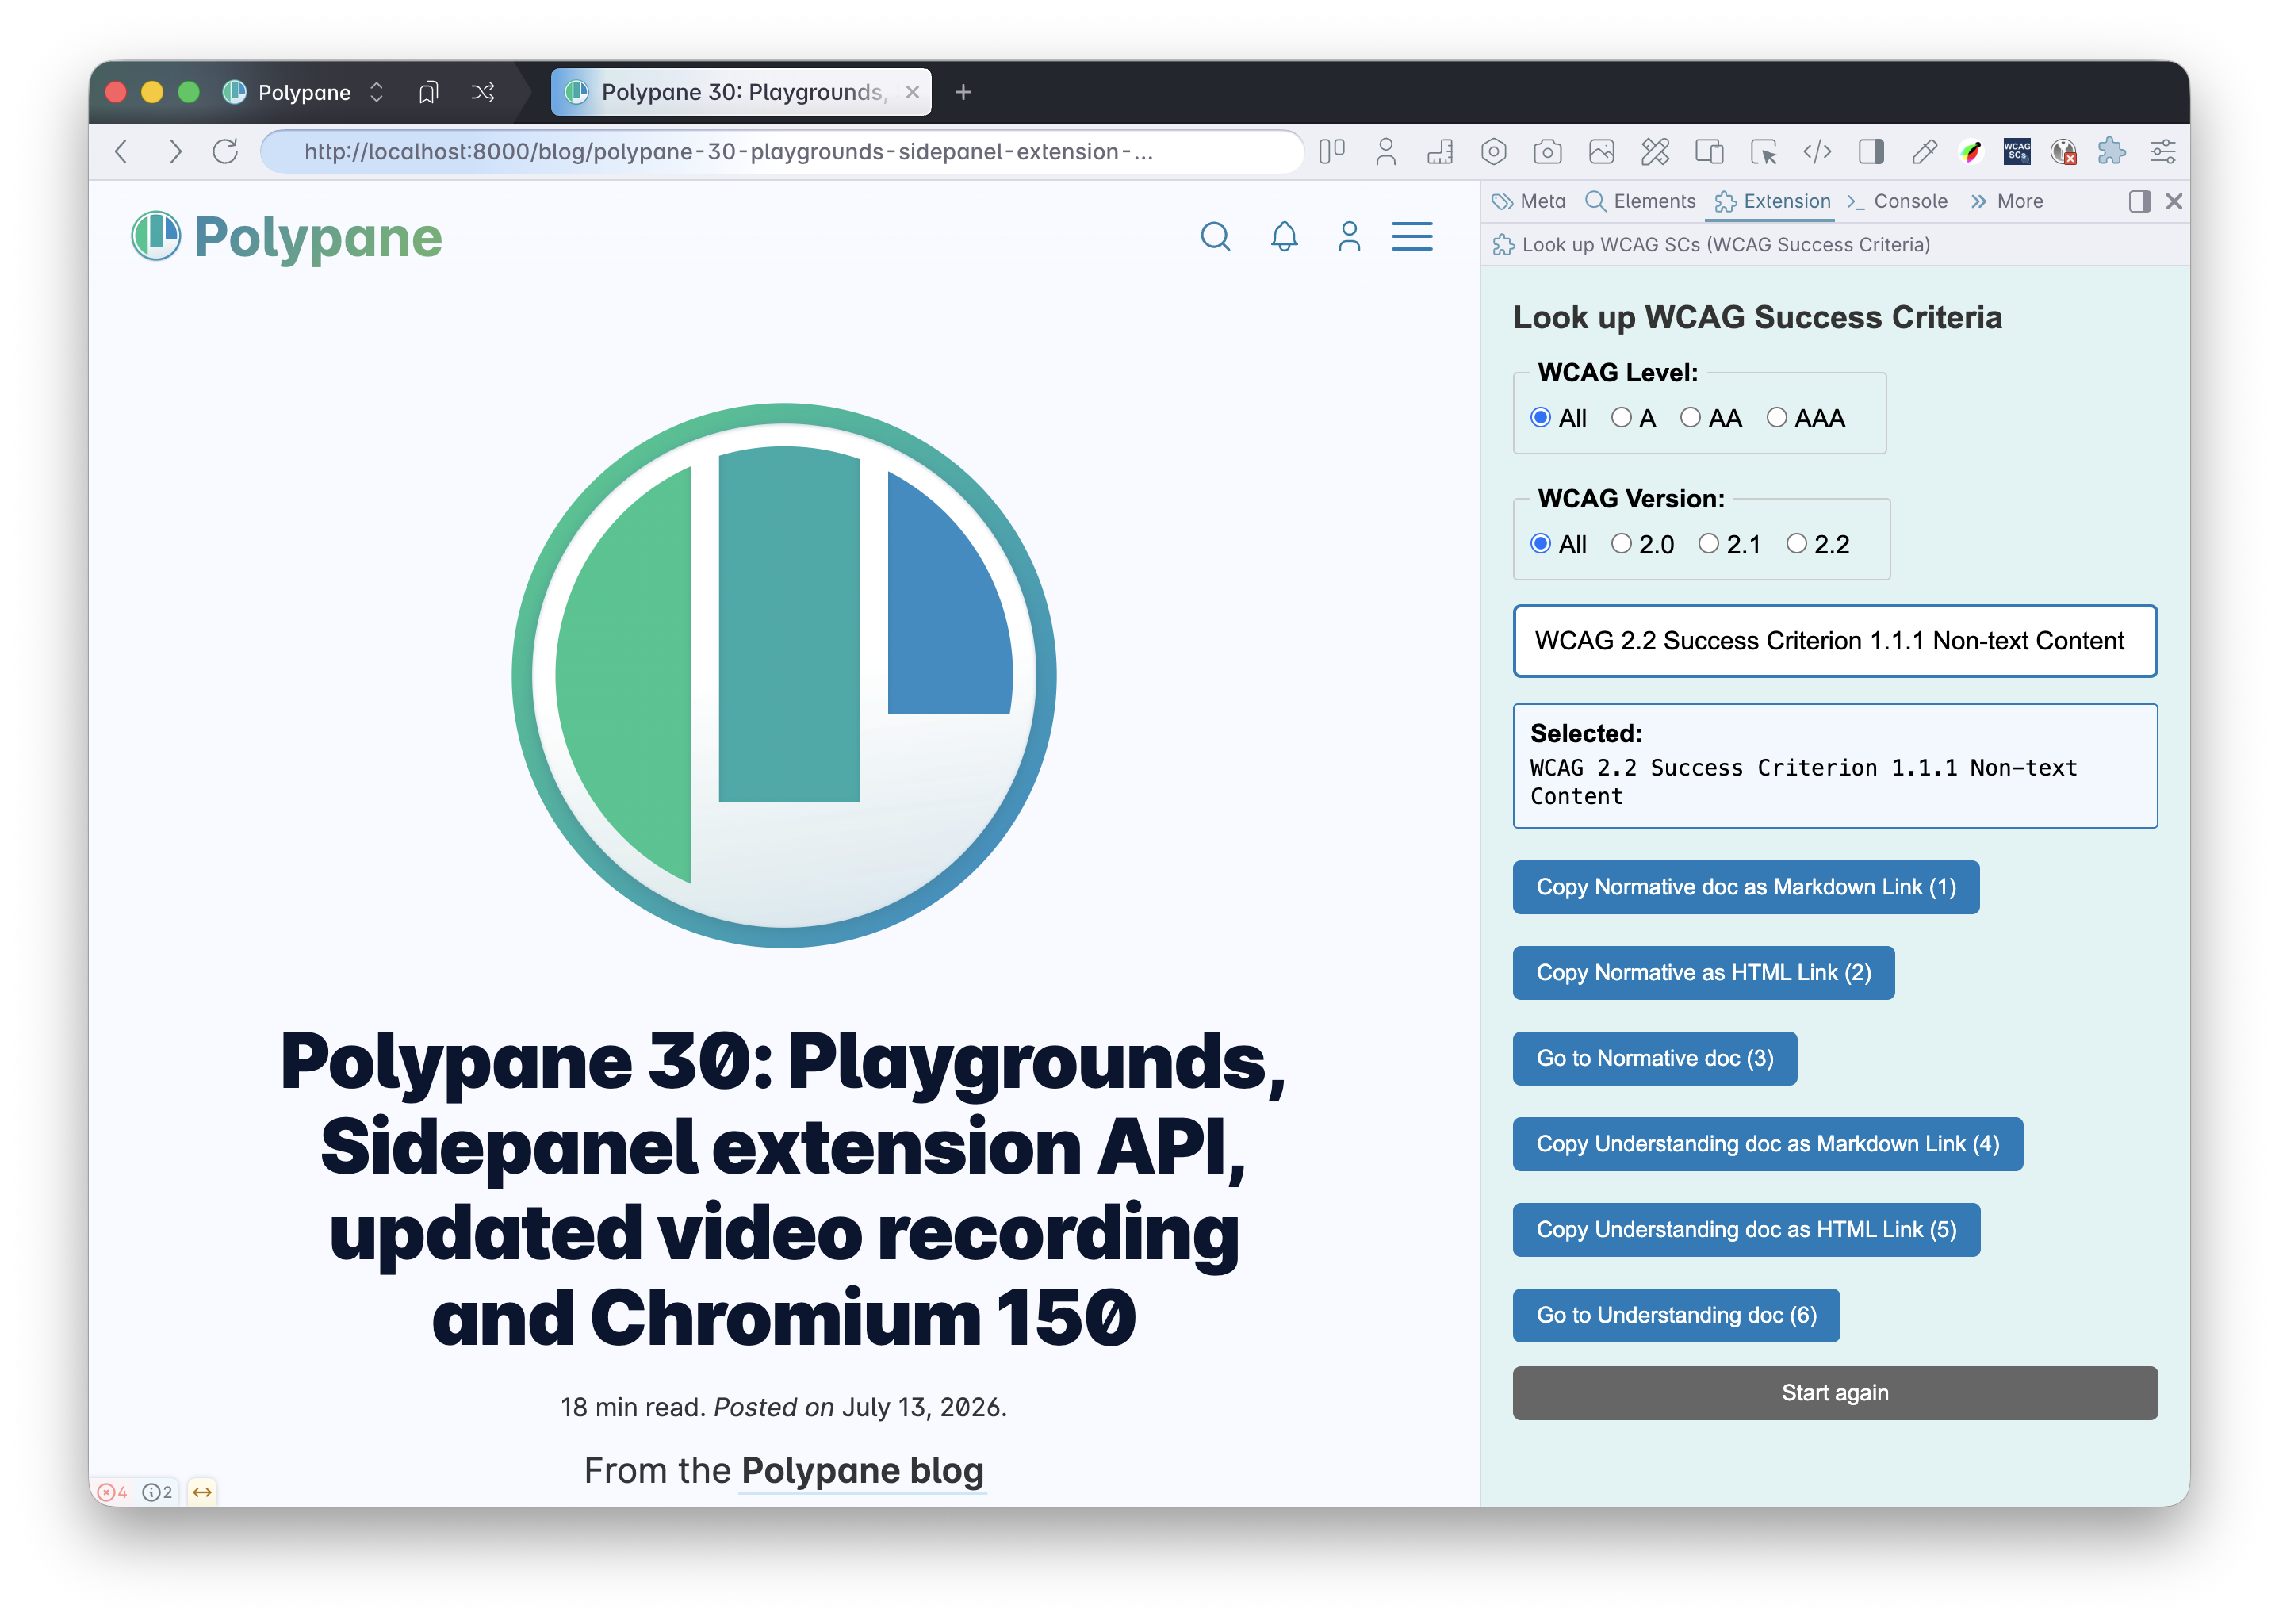Expand the More panels menu

point(2007,201)
